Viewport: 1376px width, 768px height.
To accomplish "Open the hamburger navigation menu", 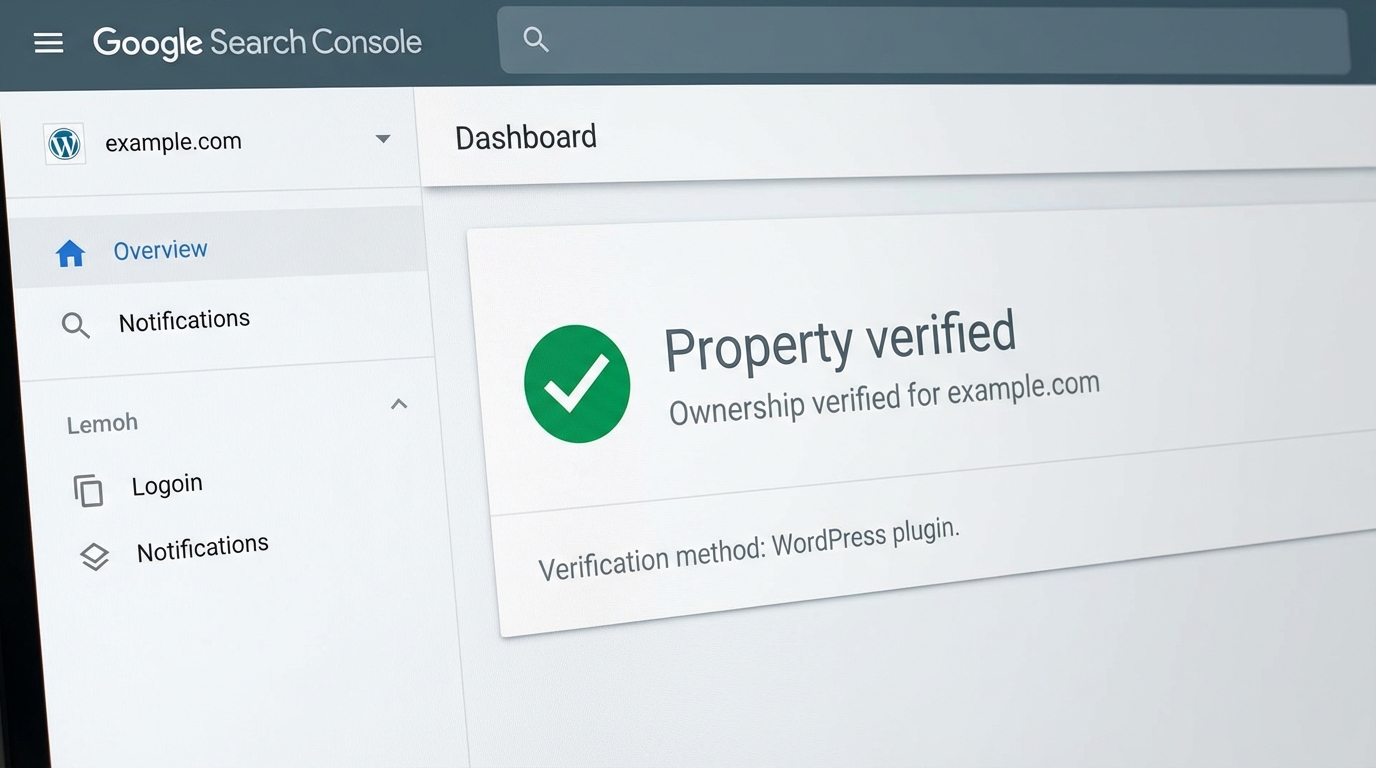I will [x=48, y=42].
